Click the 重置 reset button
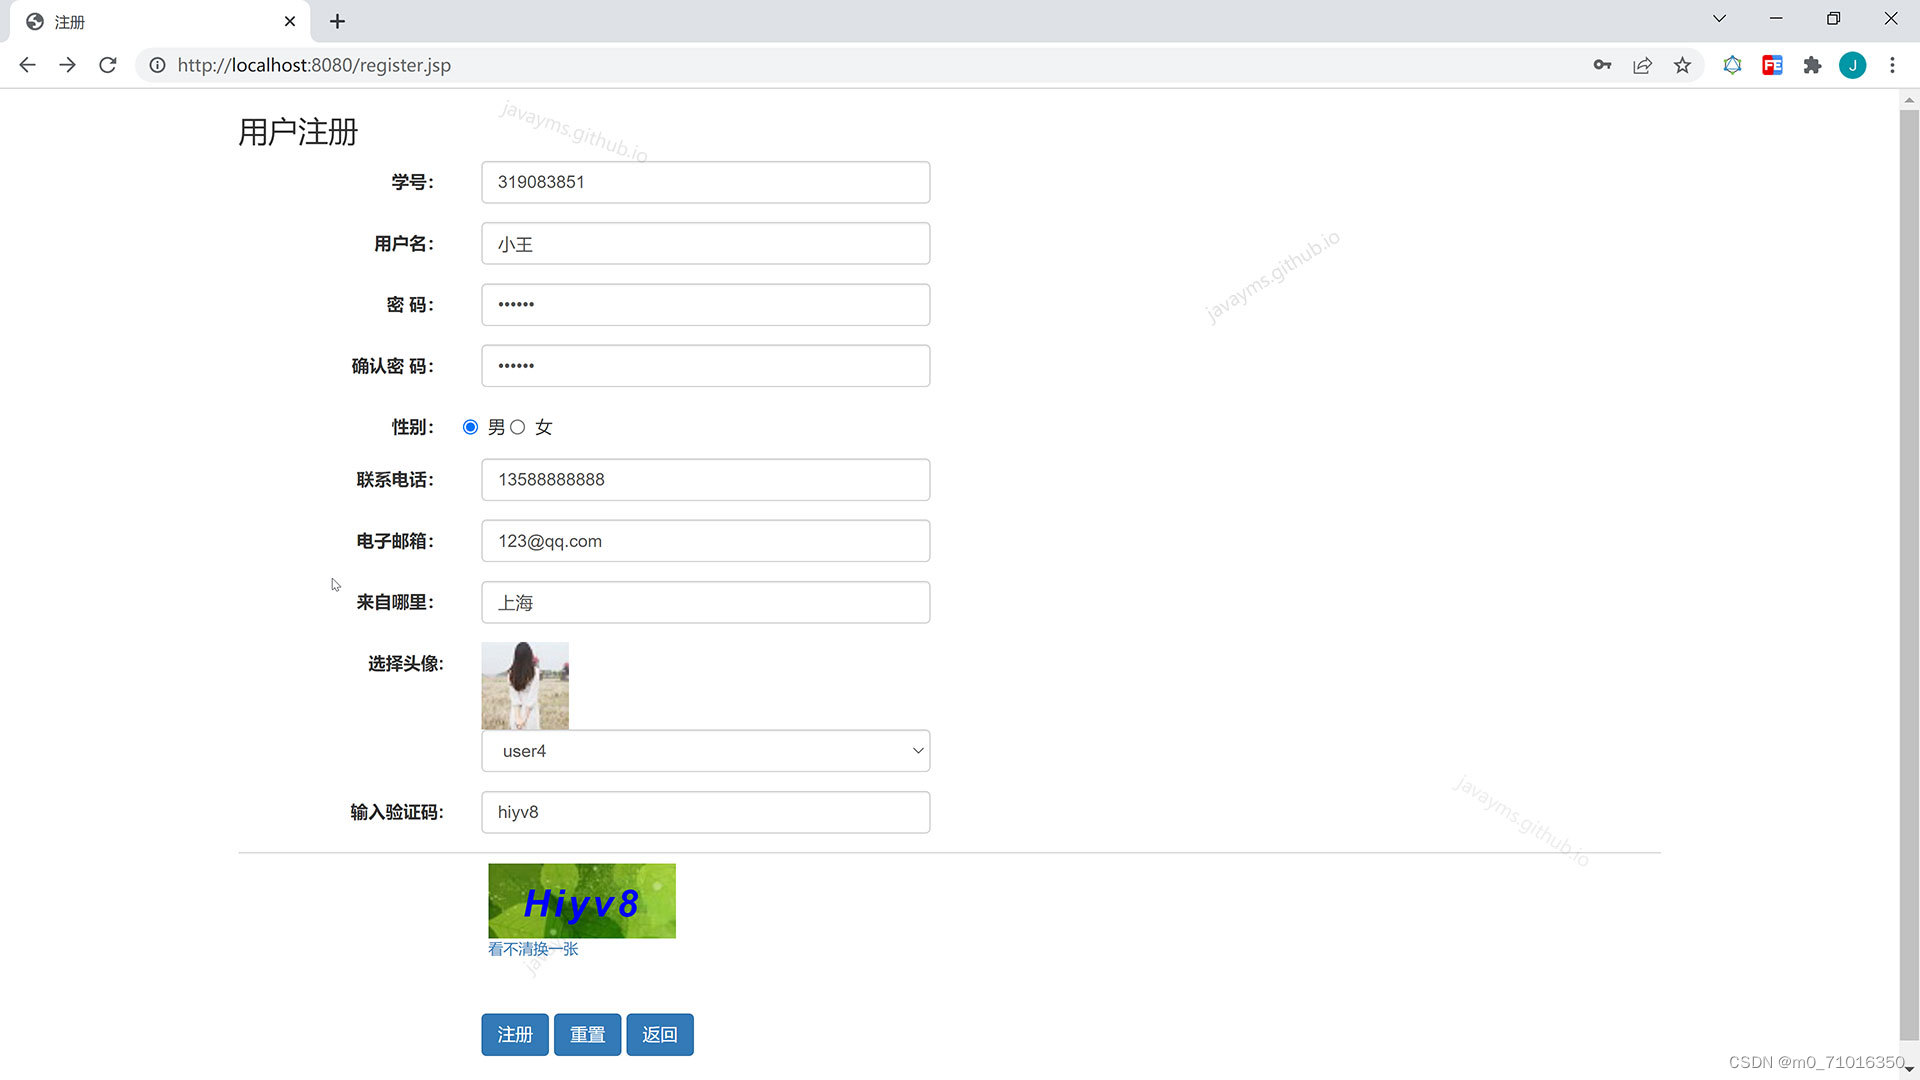This screenshot has width=1920, height=1080. (x=587, y=1035)
